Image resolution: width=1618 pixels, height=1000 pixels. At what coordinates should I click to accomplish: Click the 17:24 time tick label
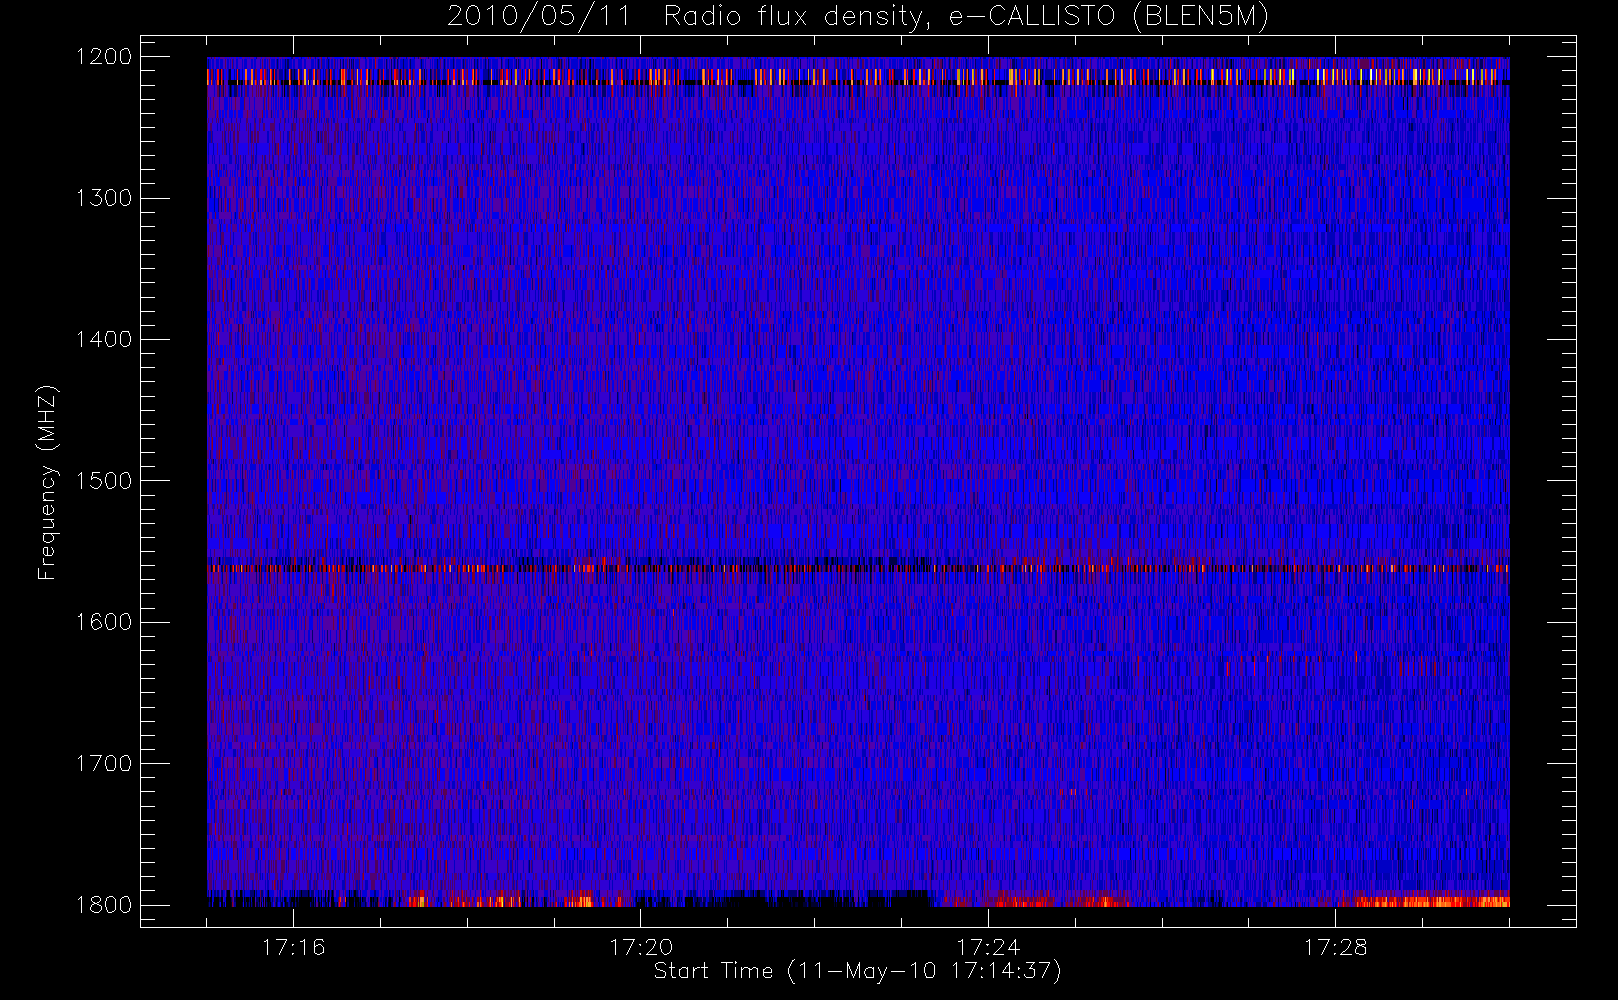(x=988, y=947)
